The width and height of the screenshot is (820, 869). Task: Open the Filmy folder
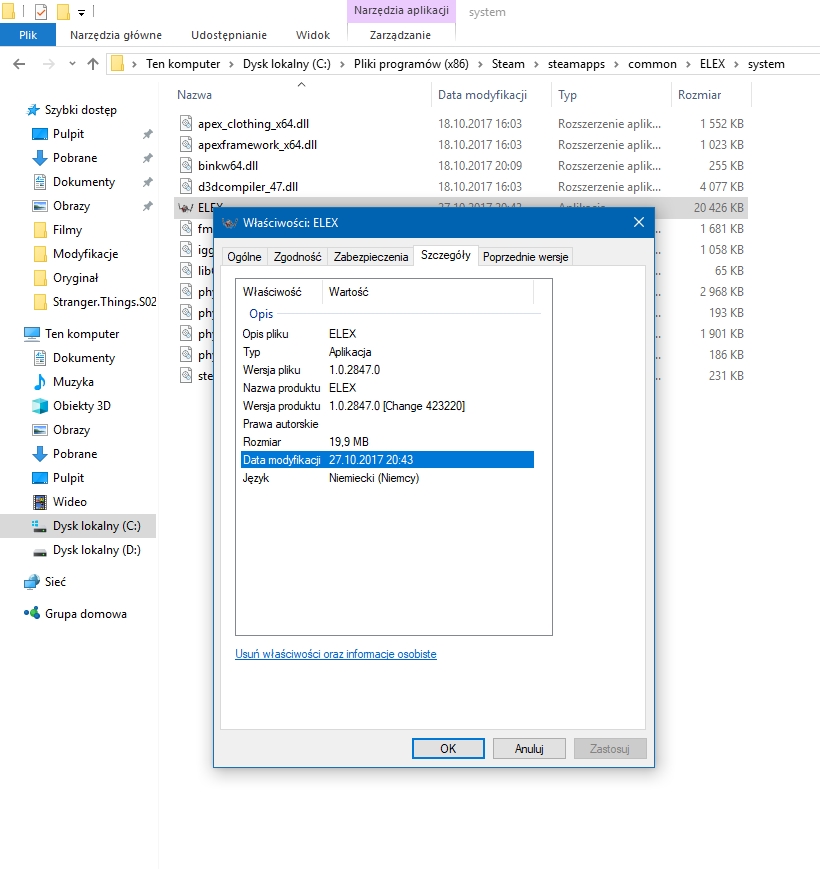click(68, 230)
